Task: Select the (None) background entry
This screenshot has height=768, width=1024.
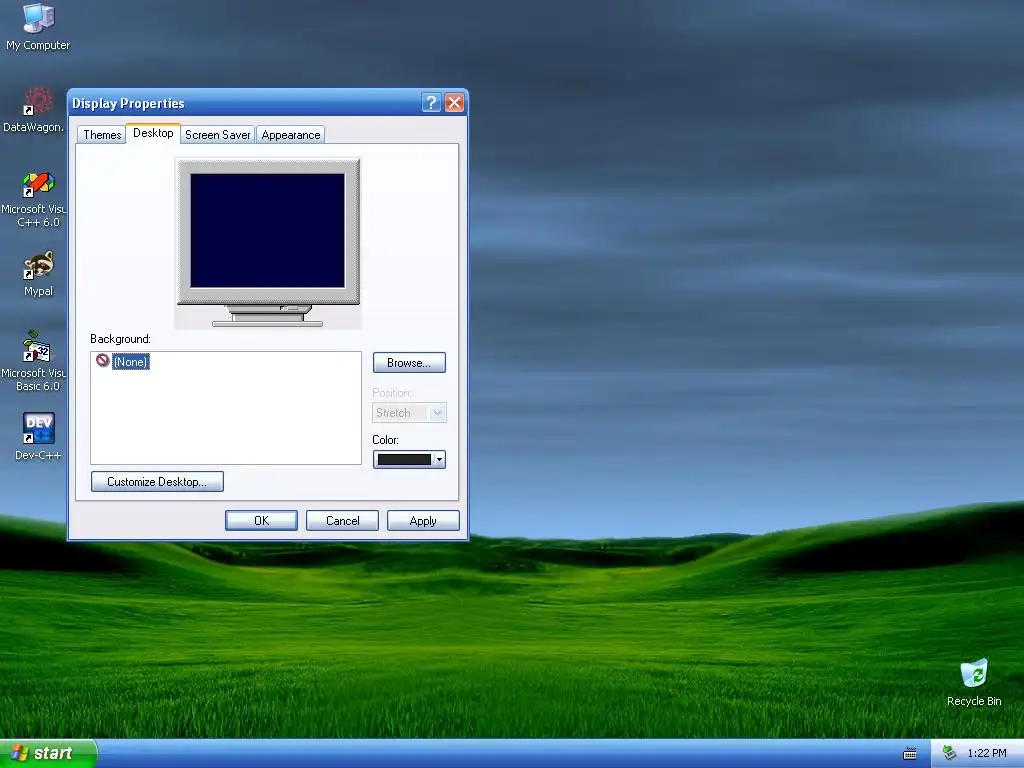Action: point(131,362)
